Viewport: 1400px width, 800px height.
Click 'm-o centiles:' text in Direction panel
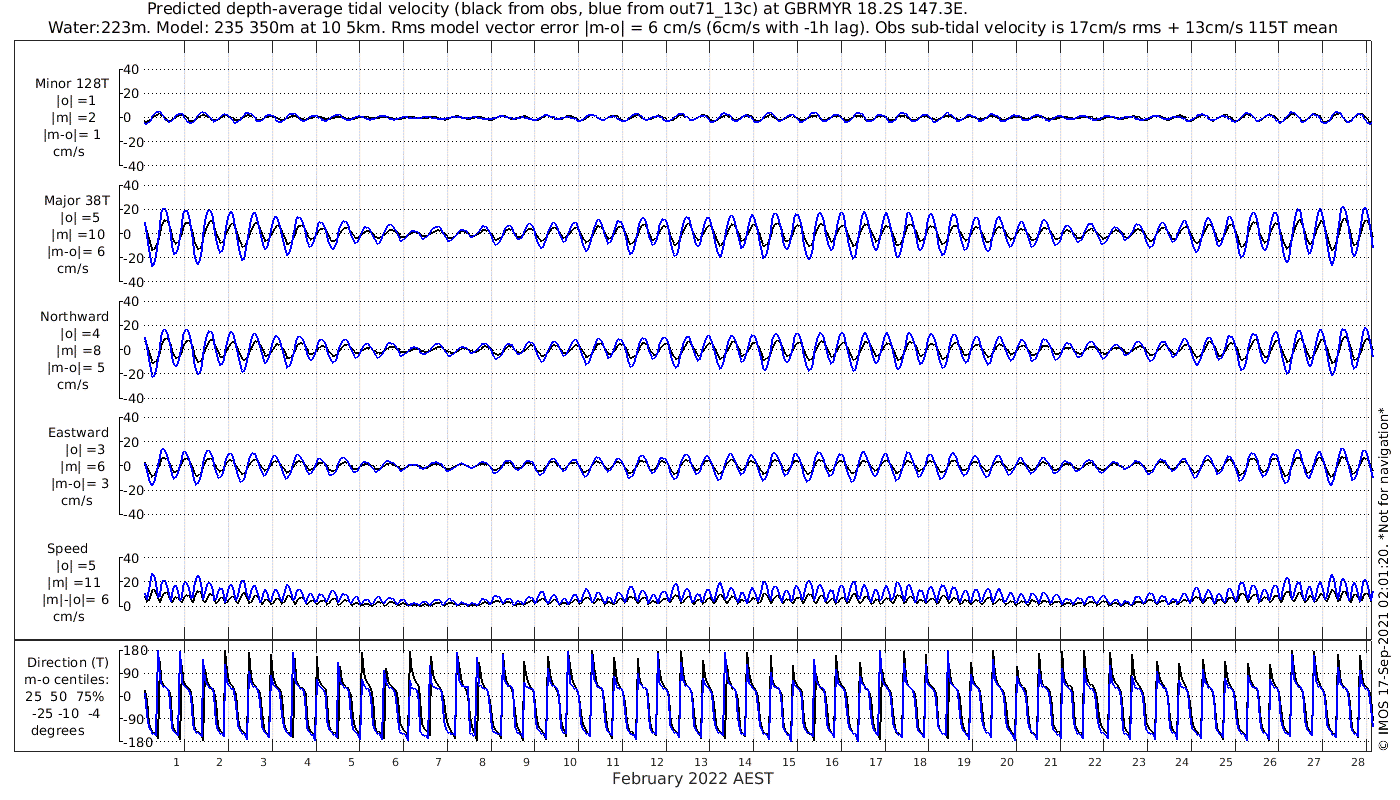point(69,679)
